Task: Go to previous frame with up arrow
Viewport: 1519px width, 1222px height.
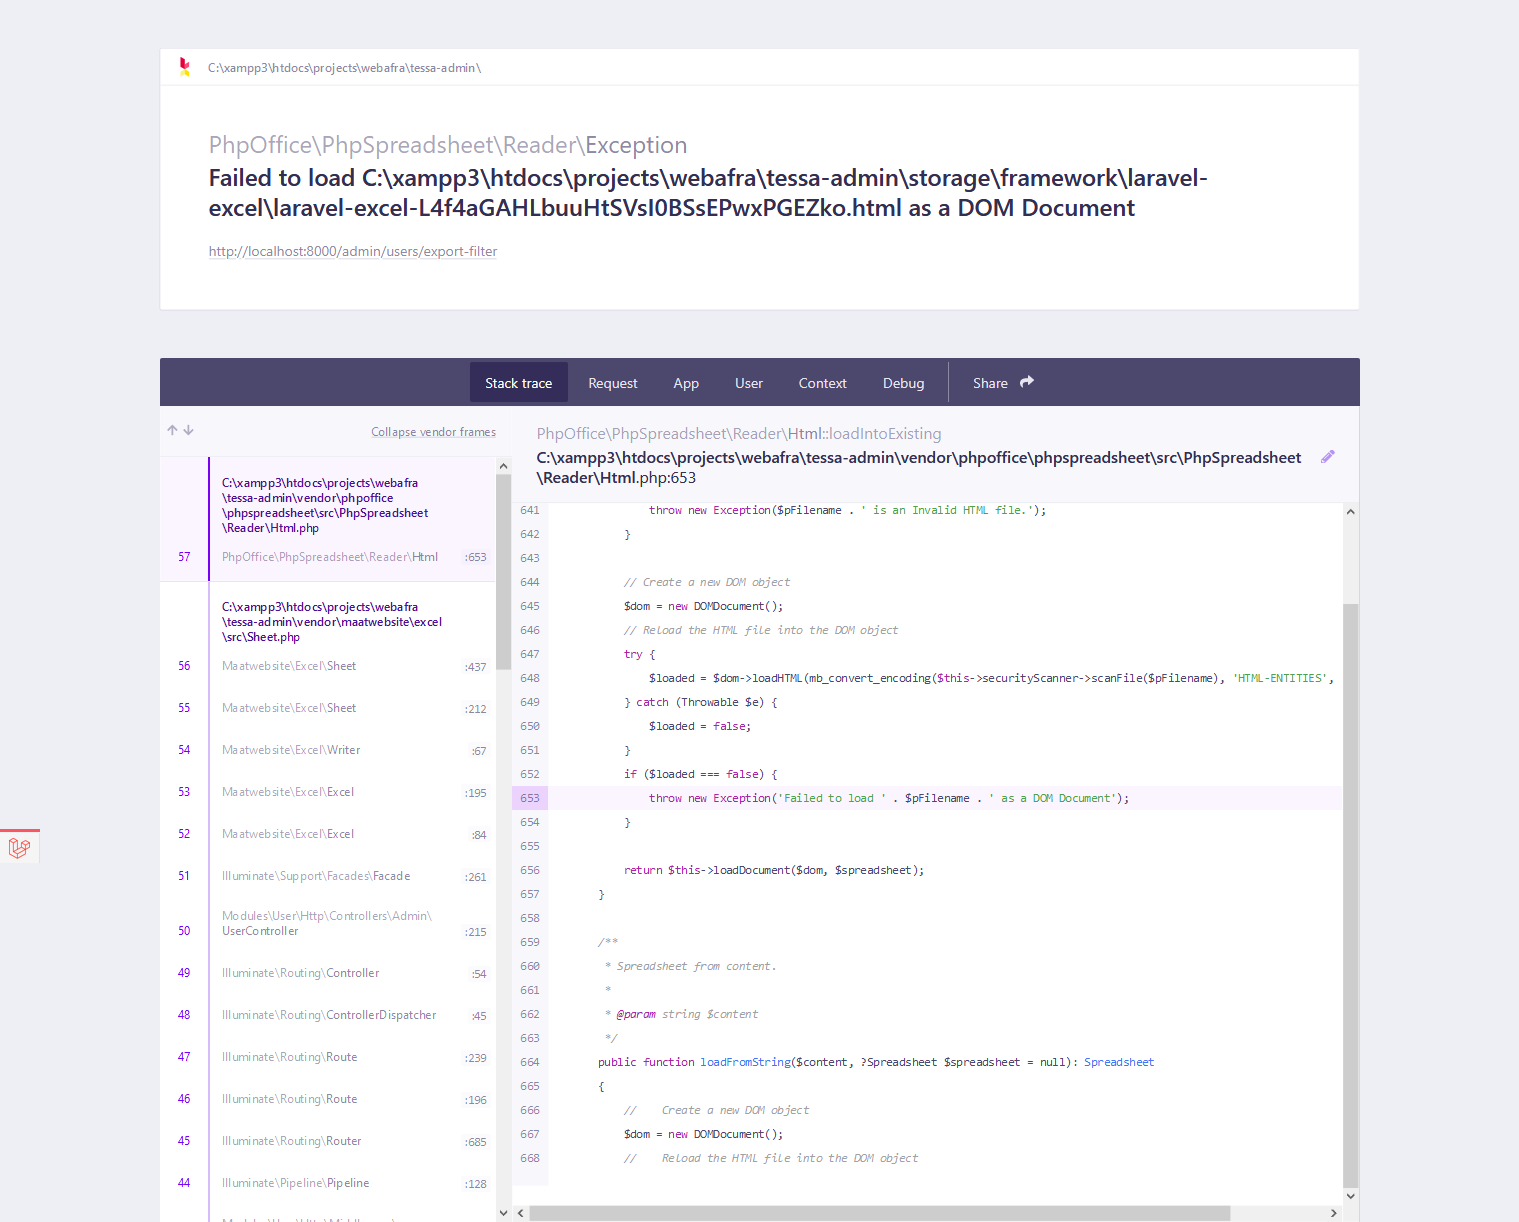Action: pos(172,431)
